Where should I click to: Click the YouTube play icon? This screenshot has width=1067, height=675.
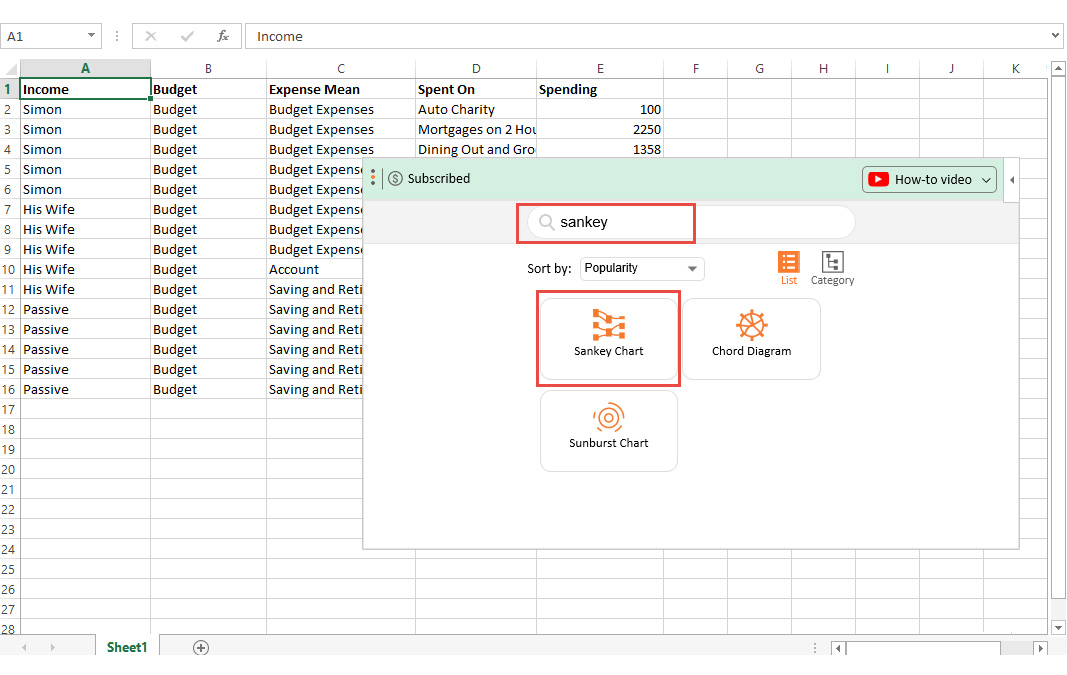pos(878,180)
